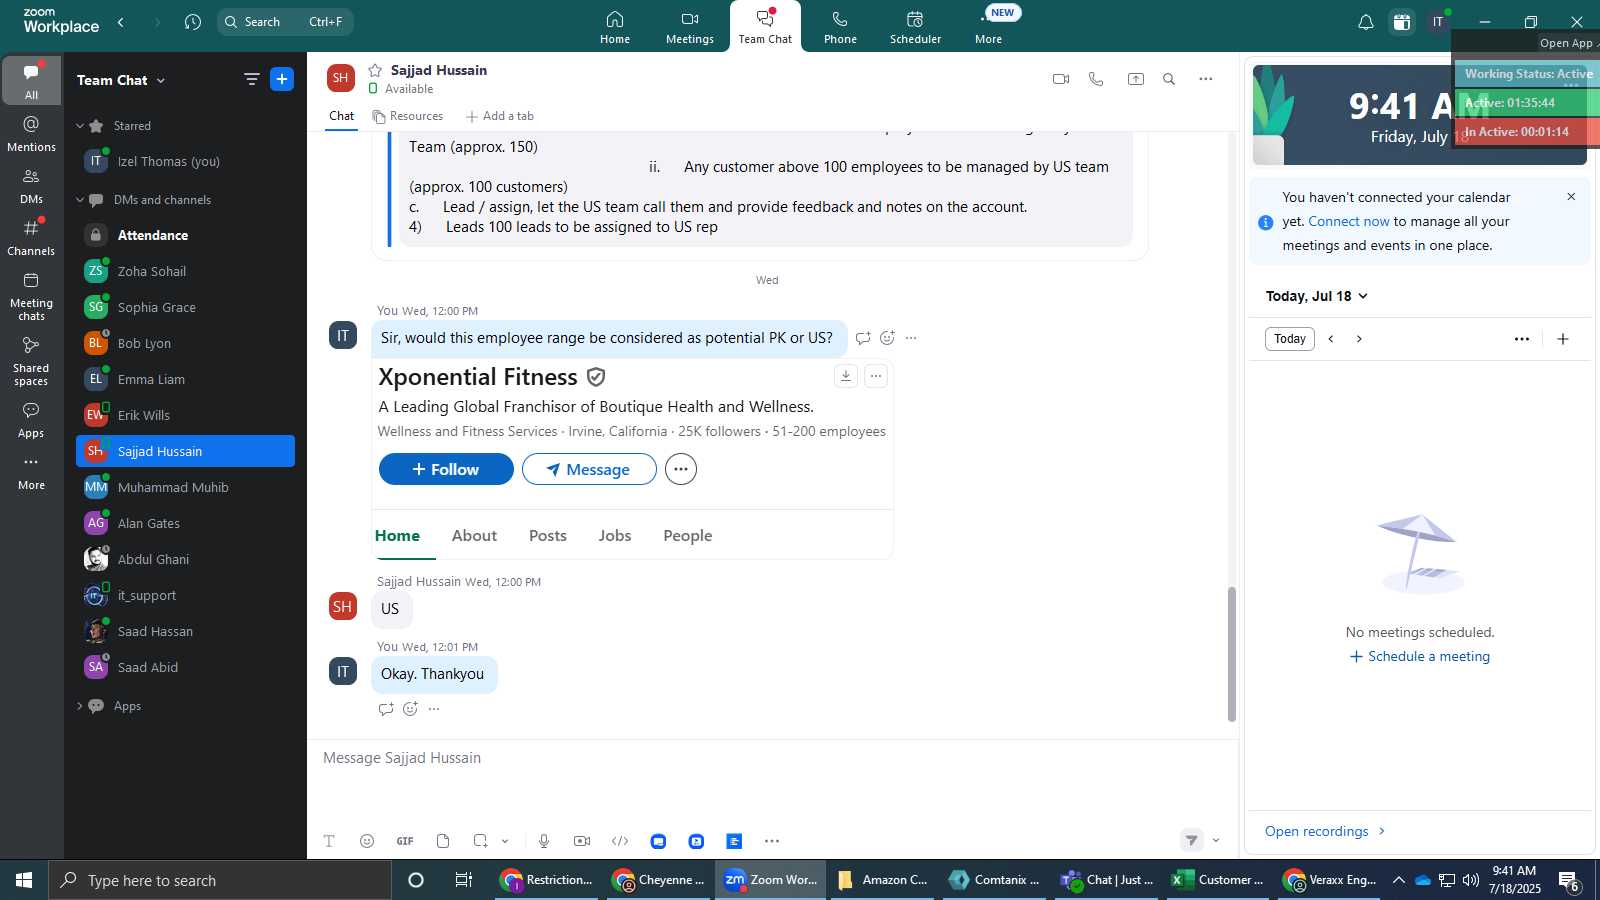Open the Home tab in top navigation
The image size is (1600, 900).
click(x=615, y=27)
